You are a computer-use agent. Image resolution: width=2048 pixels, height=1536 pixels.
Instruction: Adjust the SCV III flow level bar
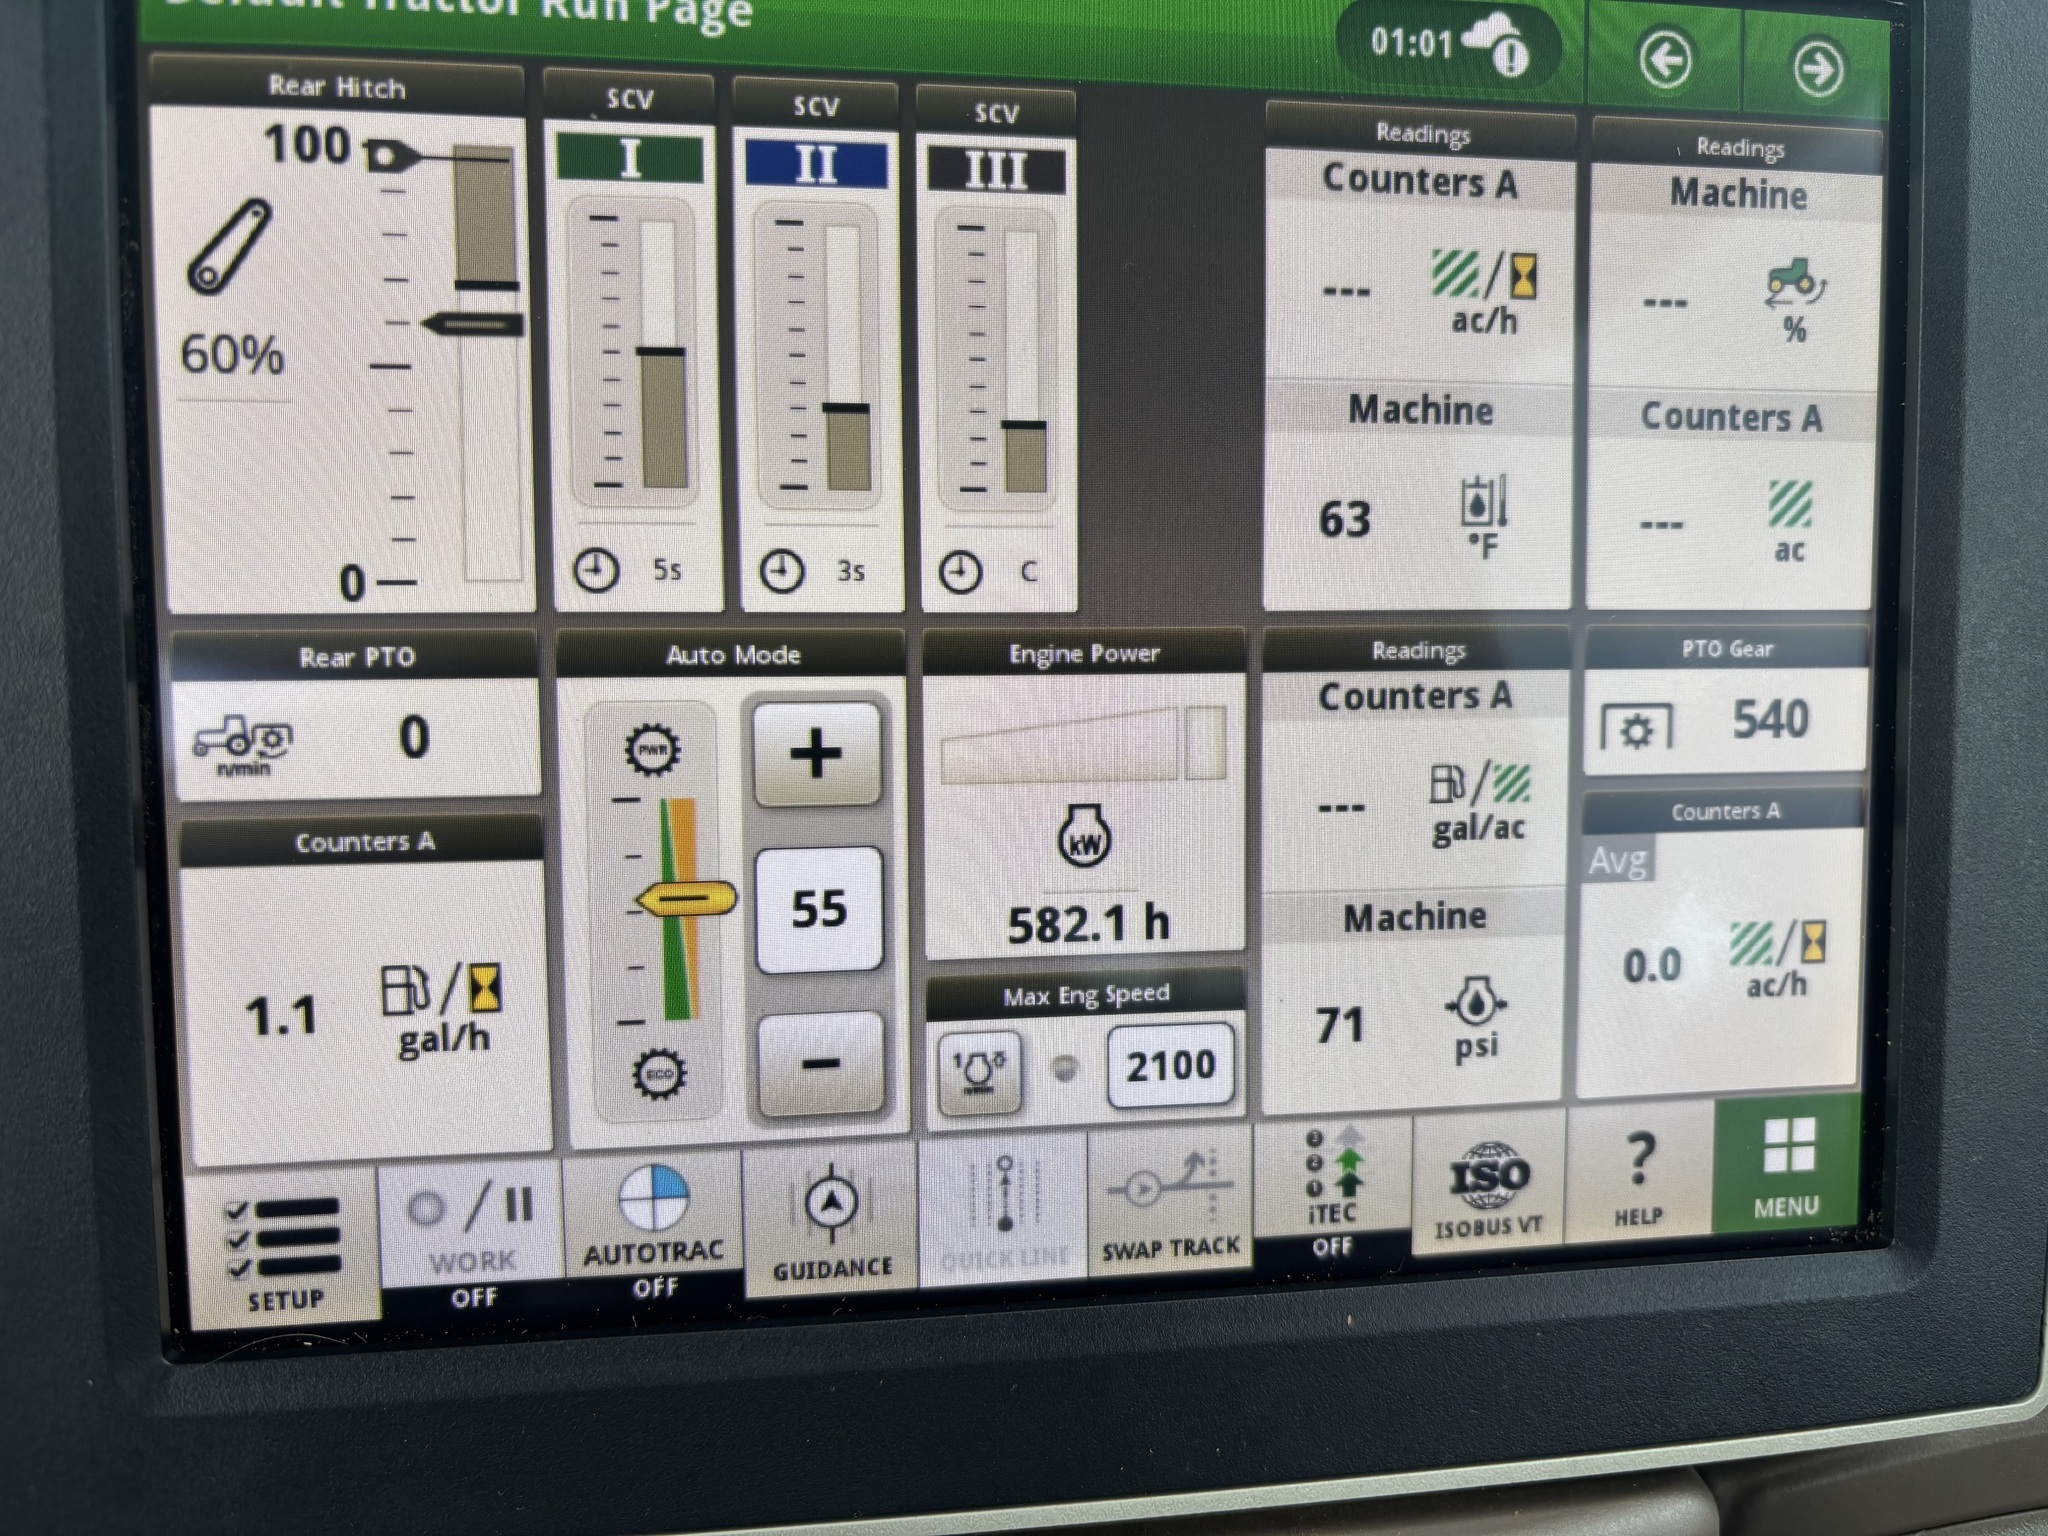tap(1024, 362)
